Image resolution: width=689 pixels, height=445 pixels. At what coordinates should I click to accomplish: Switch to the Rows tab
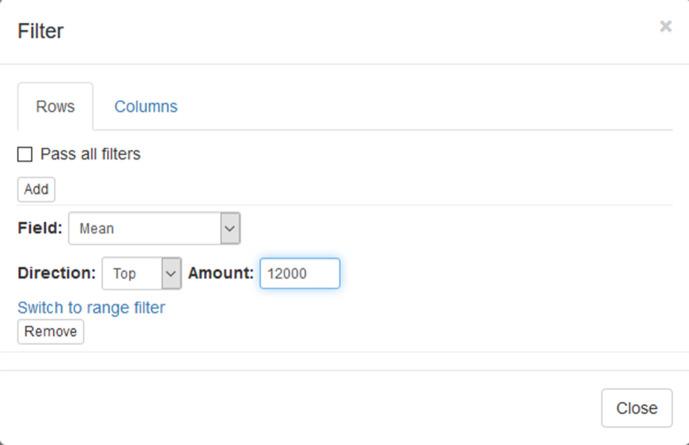coord(55,106)
